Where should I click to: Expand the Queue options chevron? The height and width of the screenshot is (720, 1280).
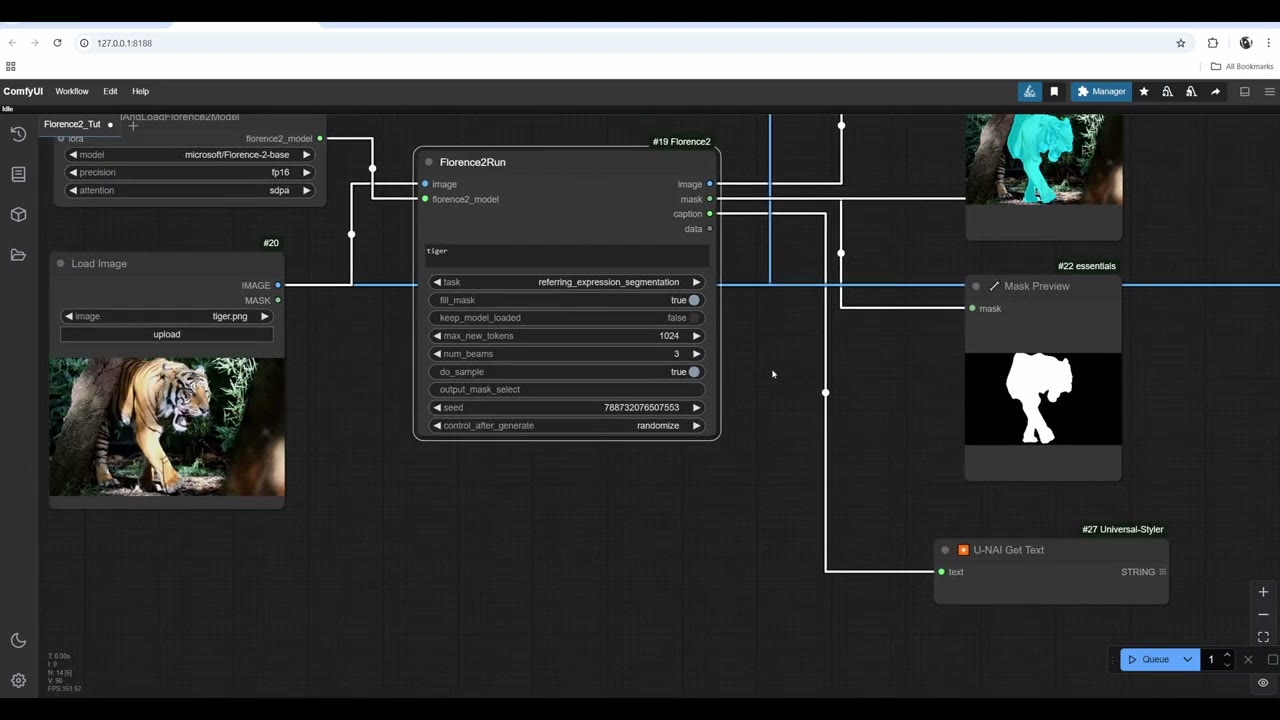click(1187, 659)
